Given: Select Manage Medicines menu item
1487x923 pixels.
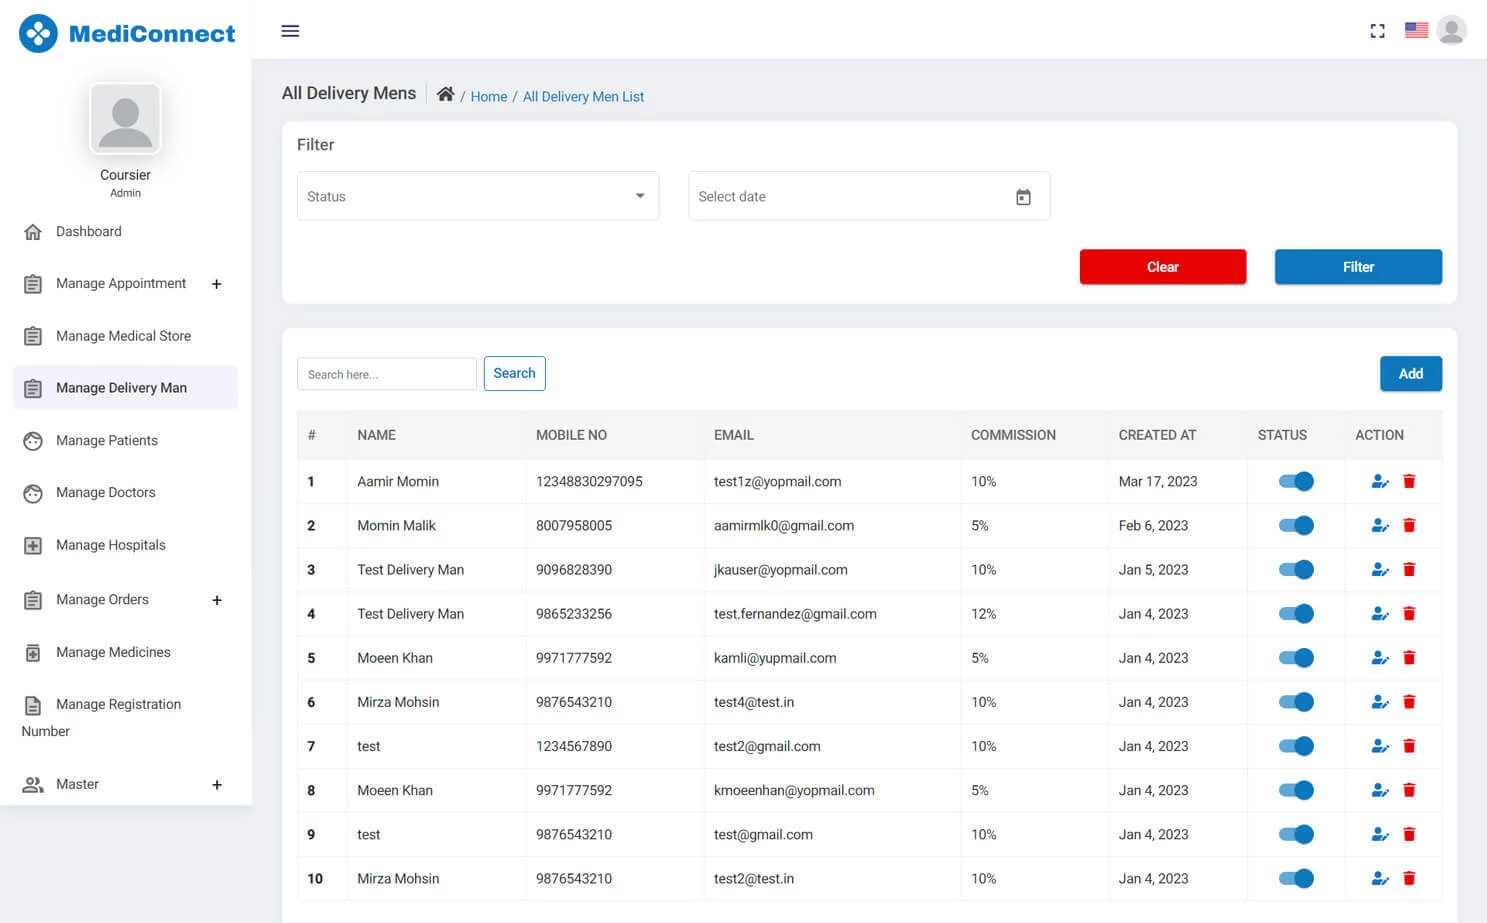Looking at the screenshot, I should [114, 652].
